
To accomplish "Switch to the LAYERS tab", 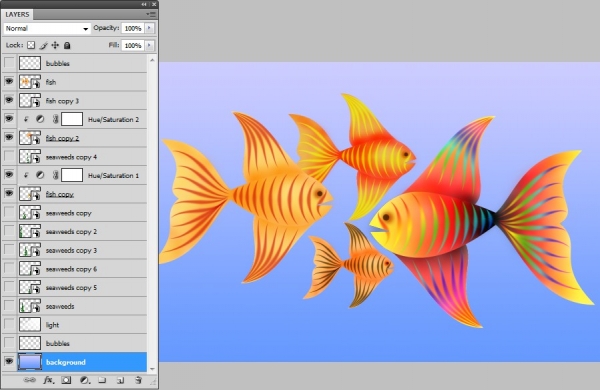I will 17,15.
